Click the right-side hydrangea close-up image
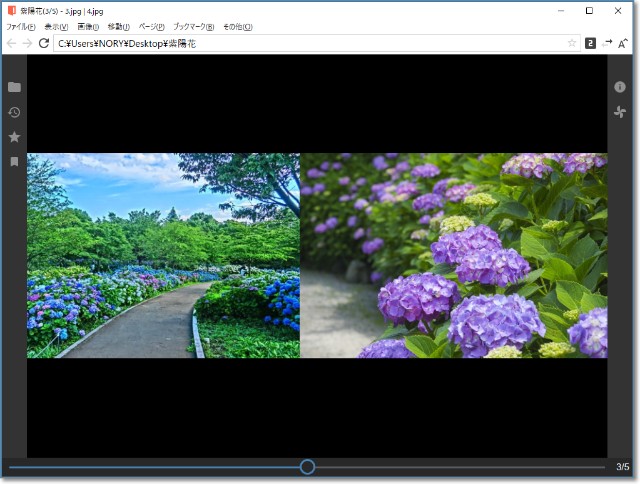Screen dimensions: 640x484 (x=453, y=255)
